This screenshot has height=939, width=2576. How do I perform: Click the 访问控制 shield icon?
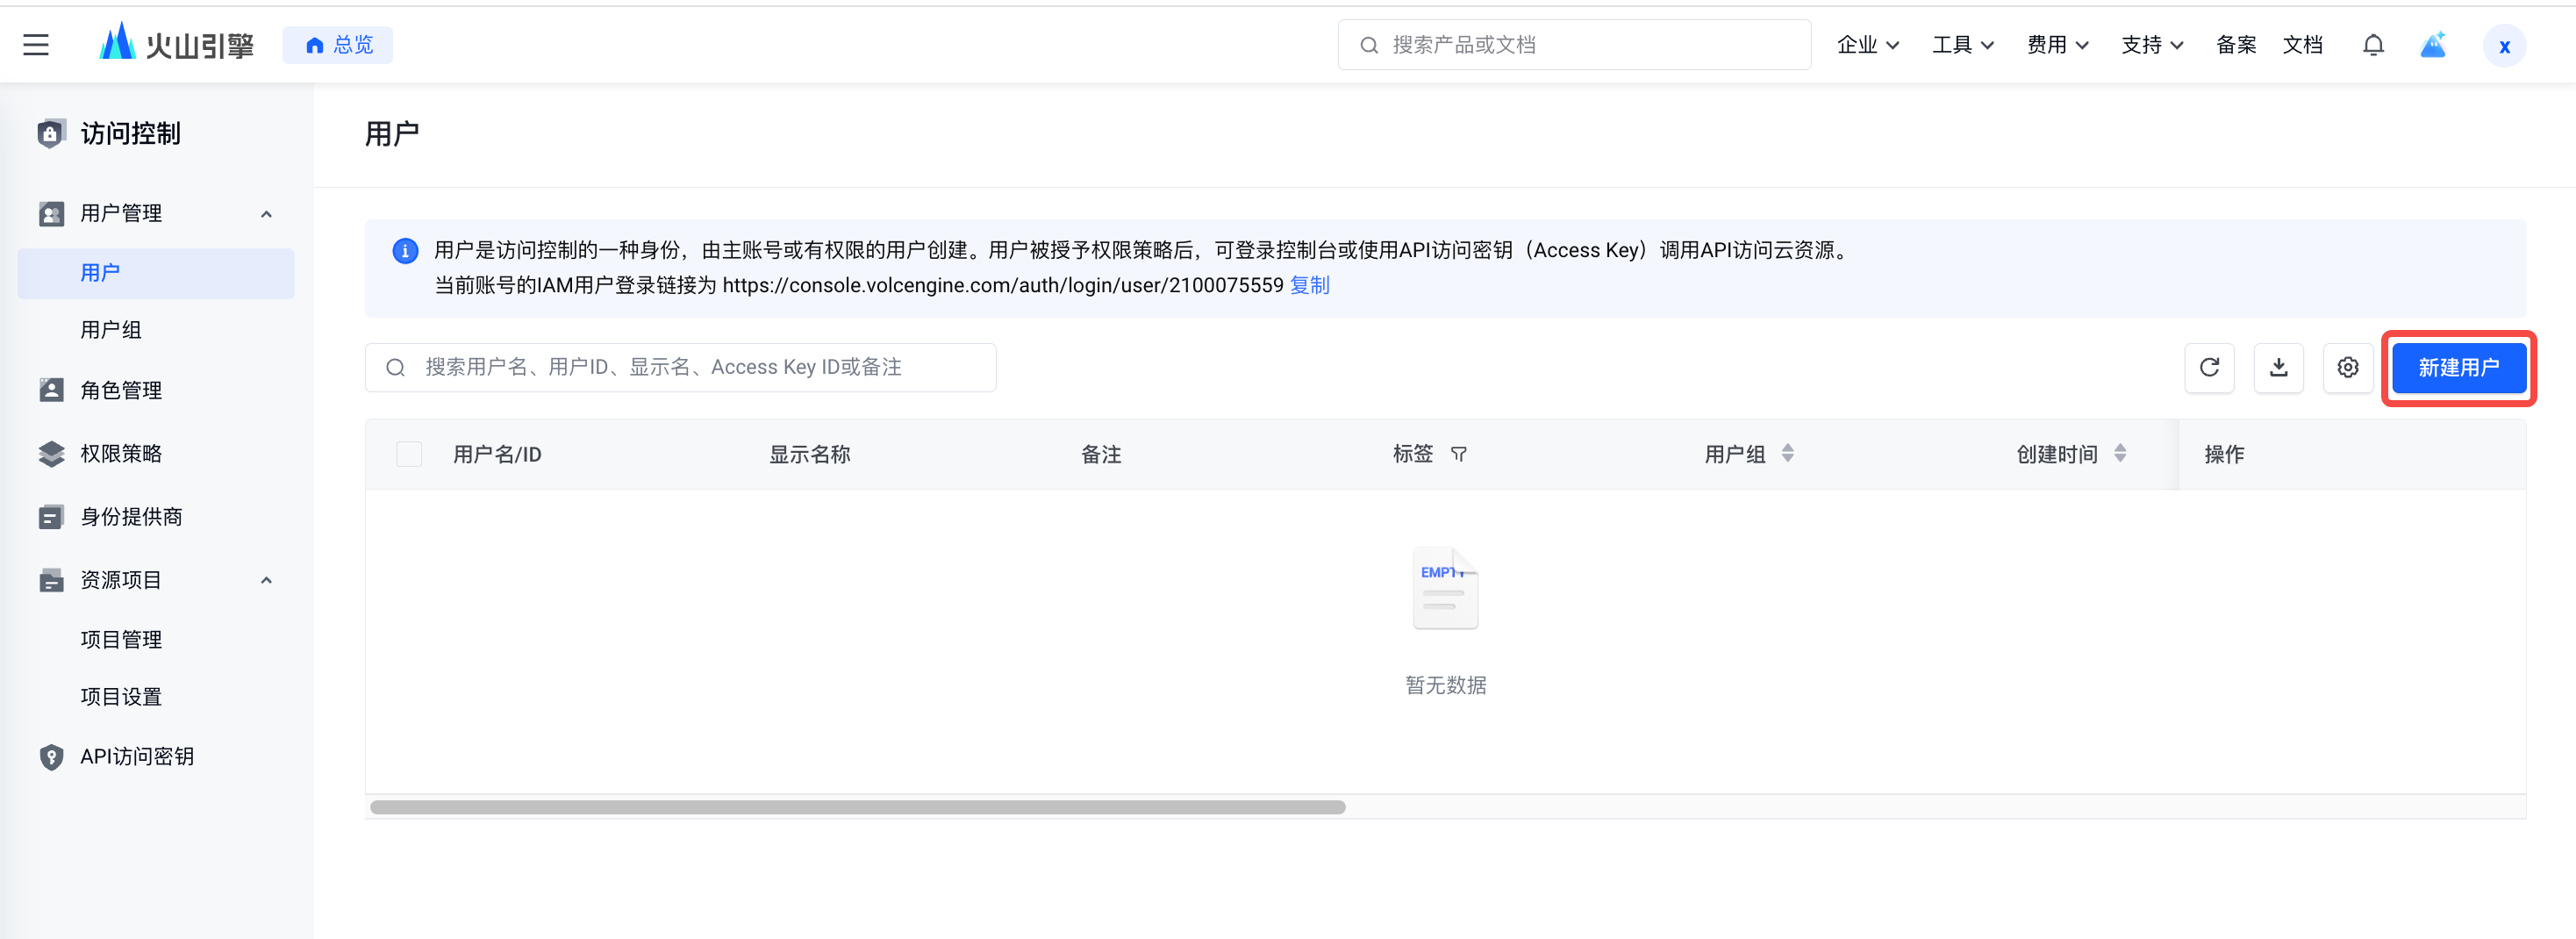point(50,133)
